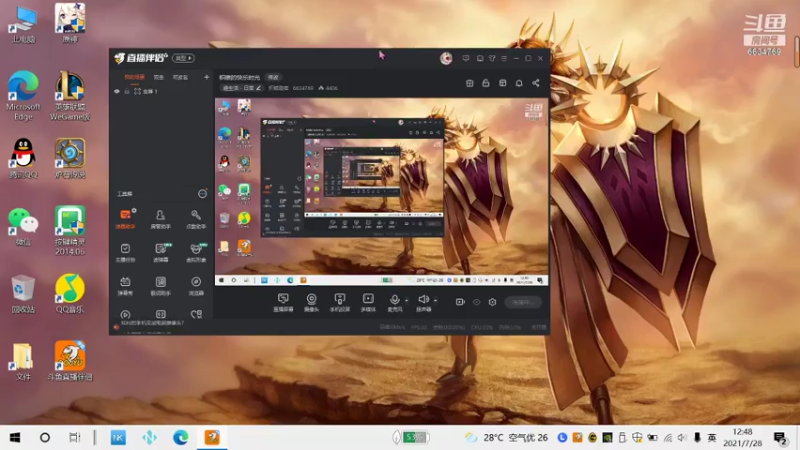Click the room number 6634769 text
This screenshot has height=450, width=800.
point(303,88)
